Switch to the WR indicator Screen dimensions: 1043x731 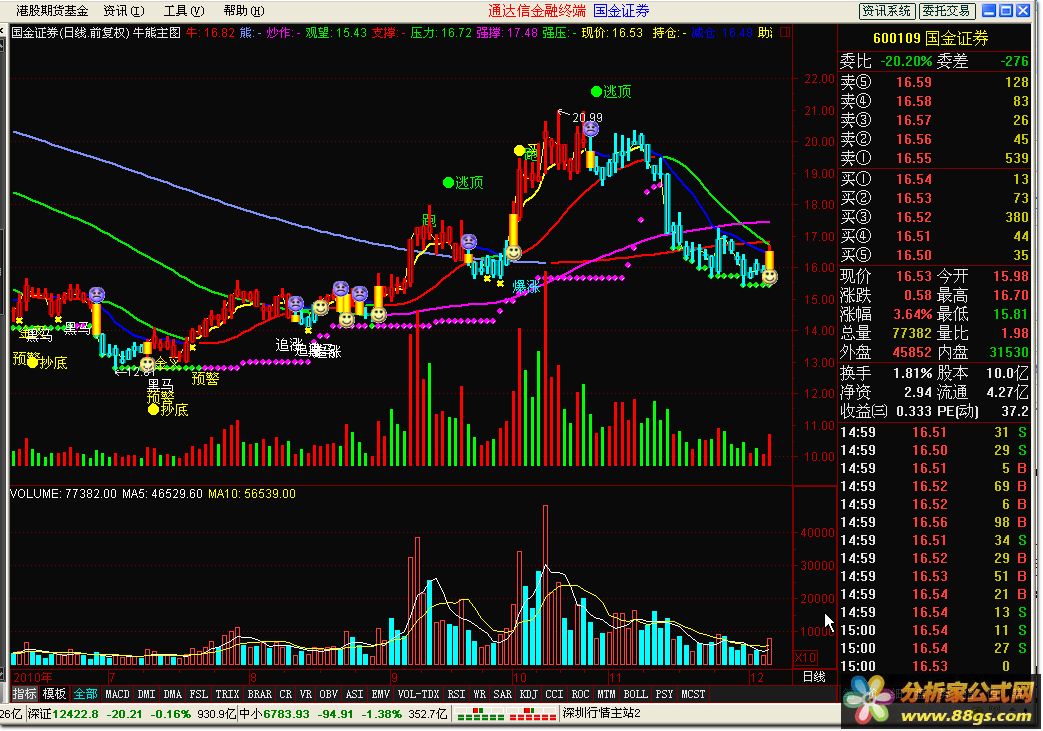pyautogui.click(x=480, y=694)
